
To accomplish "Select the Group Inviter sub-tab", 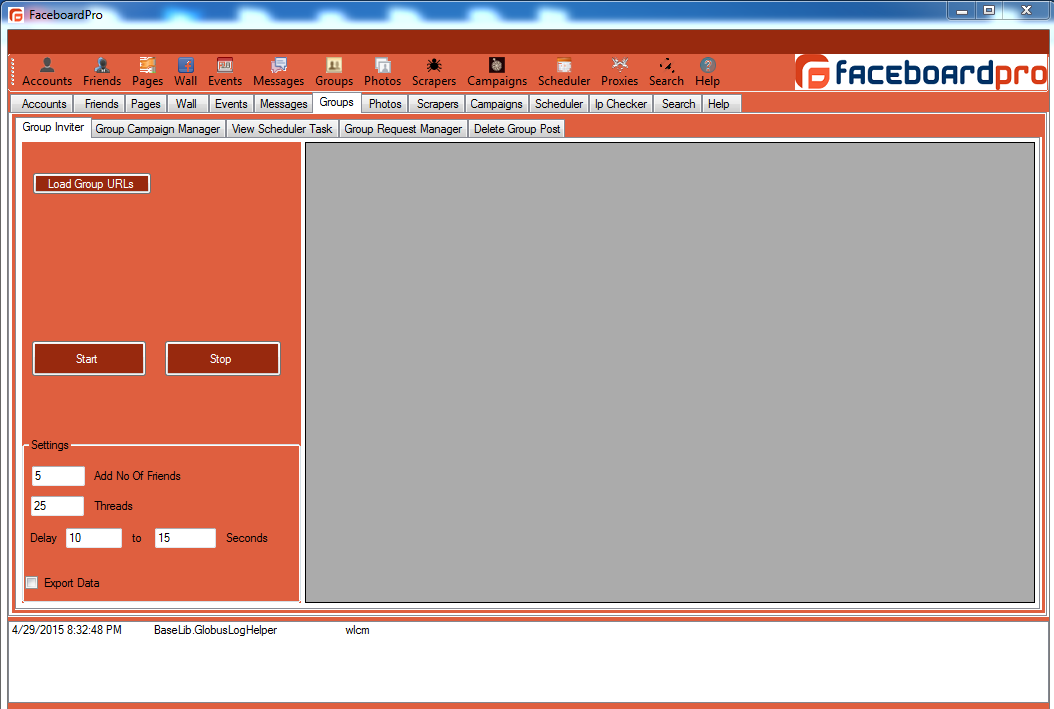I will [53, 127].
